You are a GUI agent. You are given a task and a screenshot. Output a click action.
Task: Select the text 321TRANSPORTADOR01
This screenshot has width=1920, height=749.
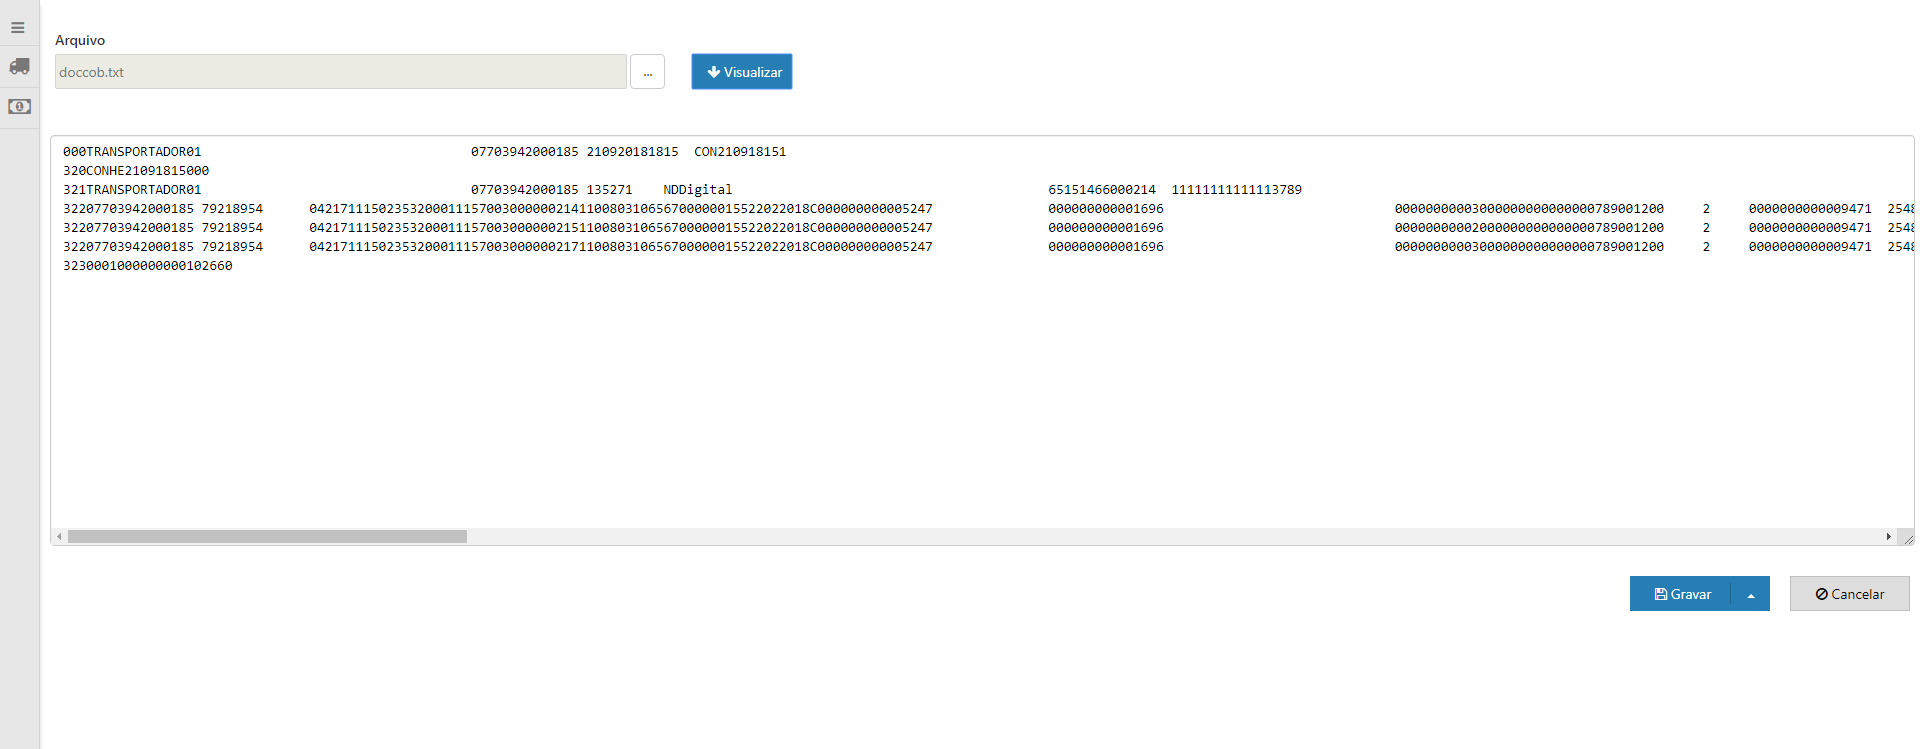point(132,190)
